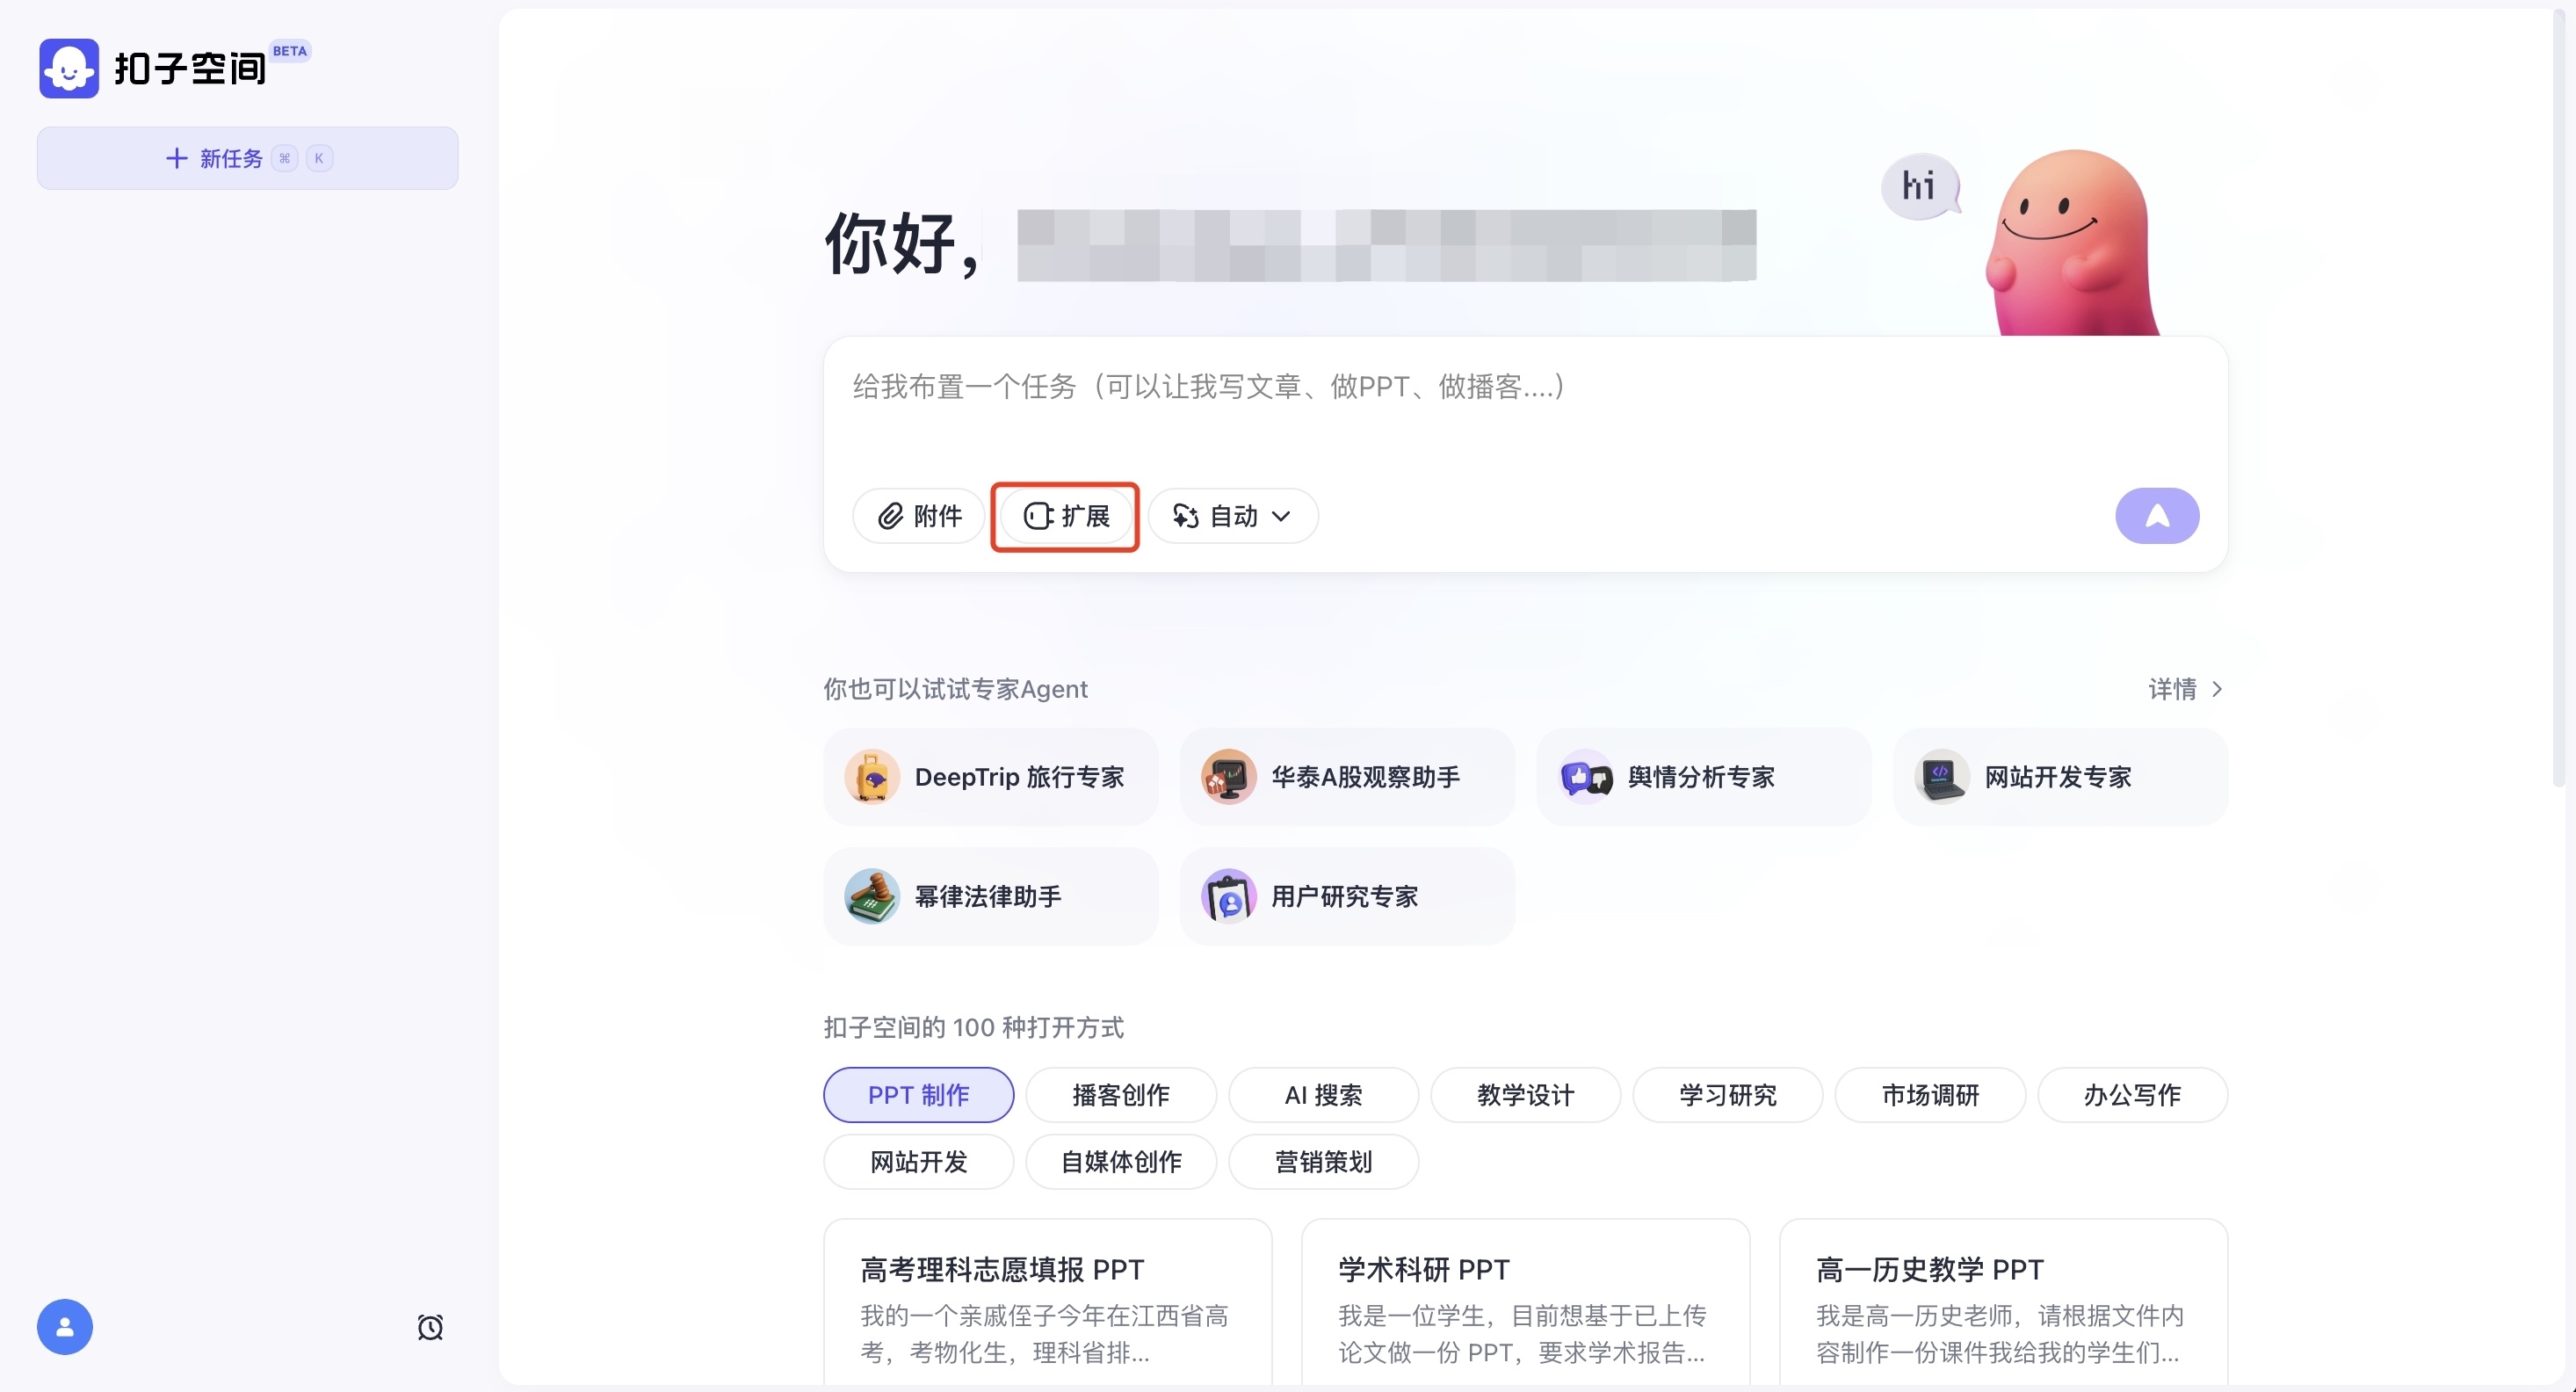Open the DeepTrip 旅行专家 agent
Viewport: 2576px width, 1392px height.
pos(989,777)
